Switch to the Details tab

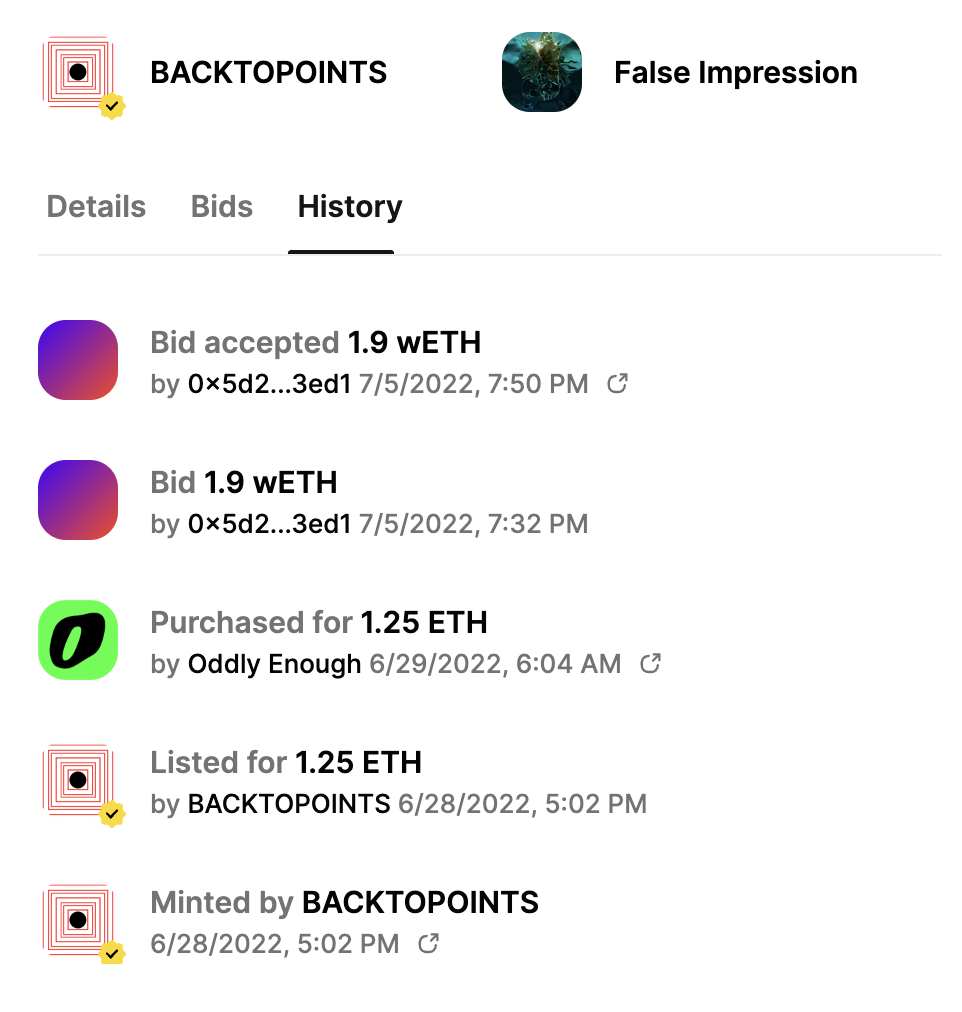(x=96, y=207)
